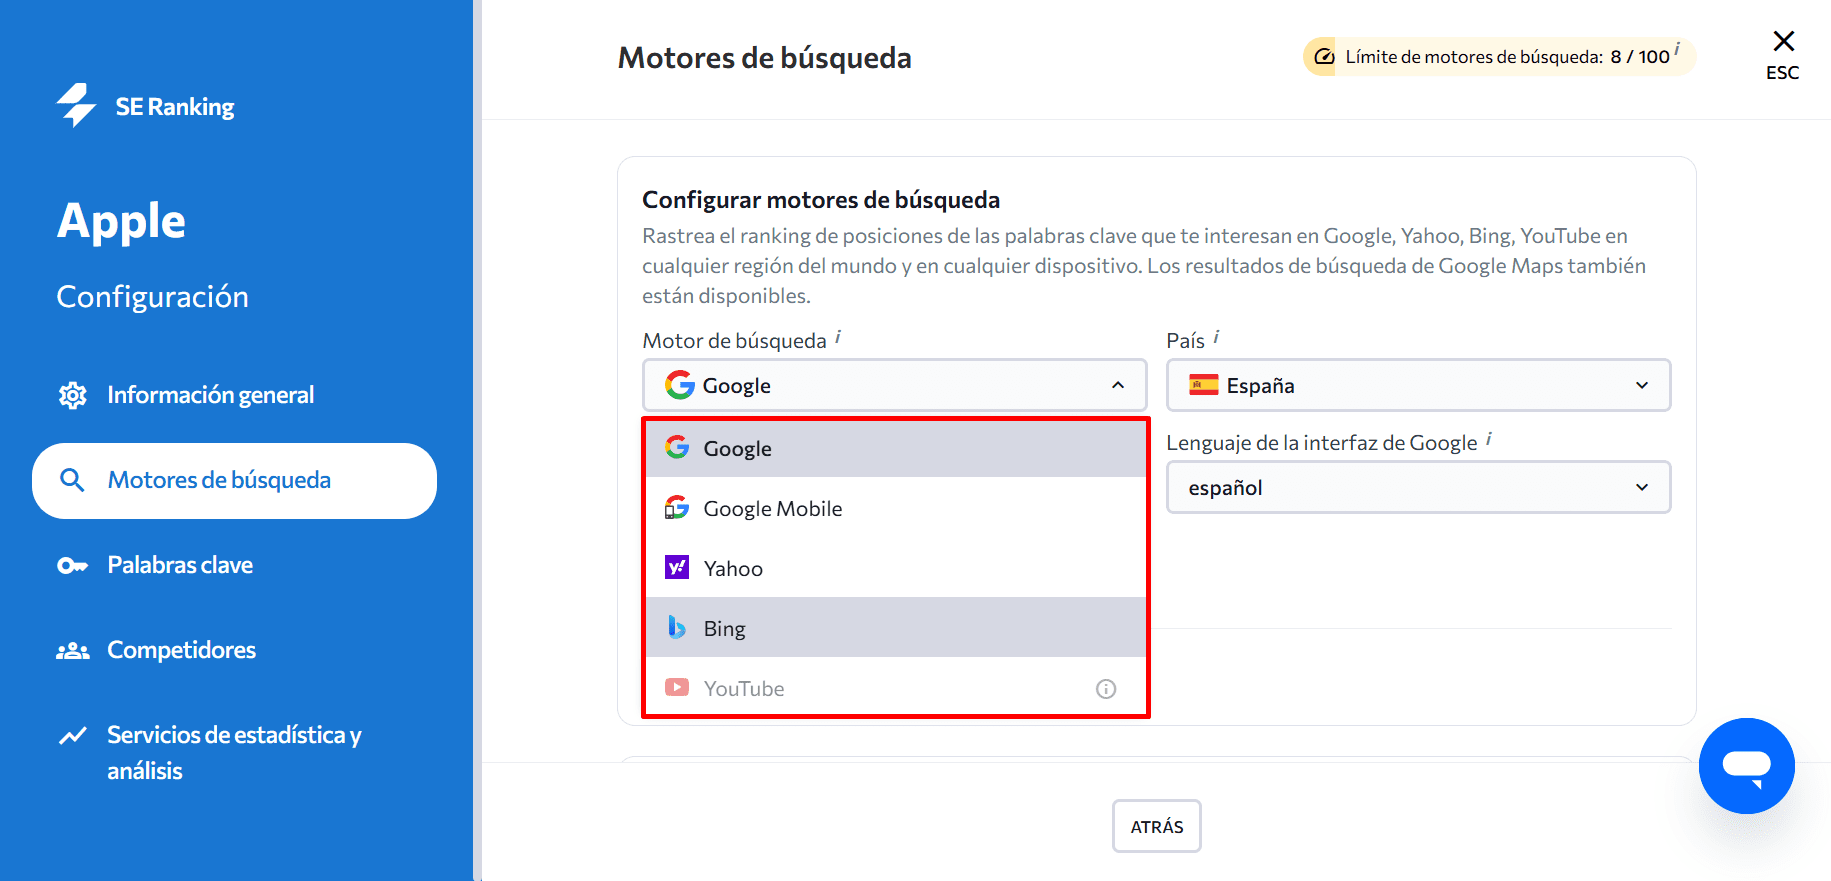
Task: Open the Competidores section
Action: click(x=182, y=651)
